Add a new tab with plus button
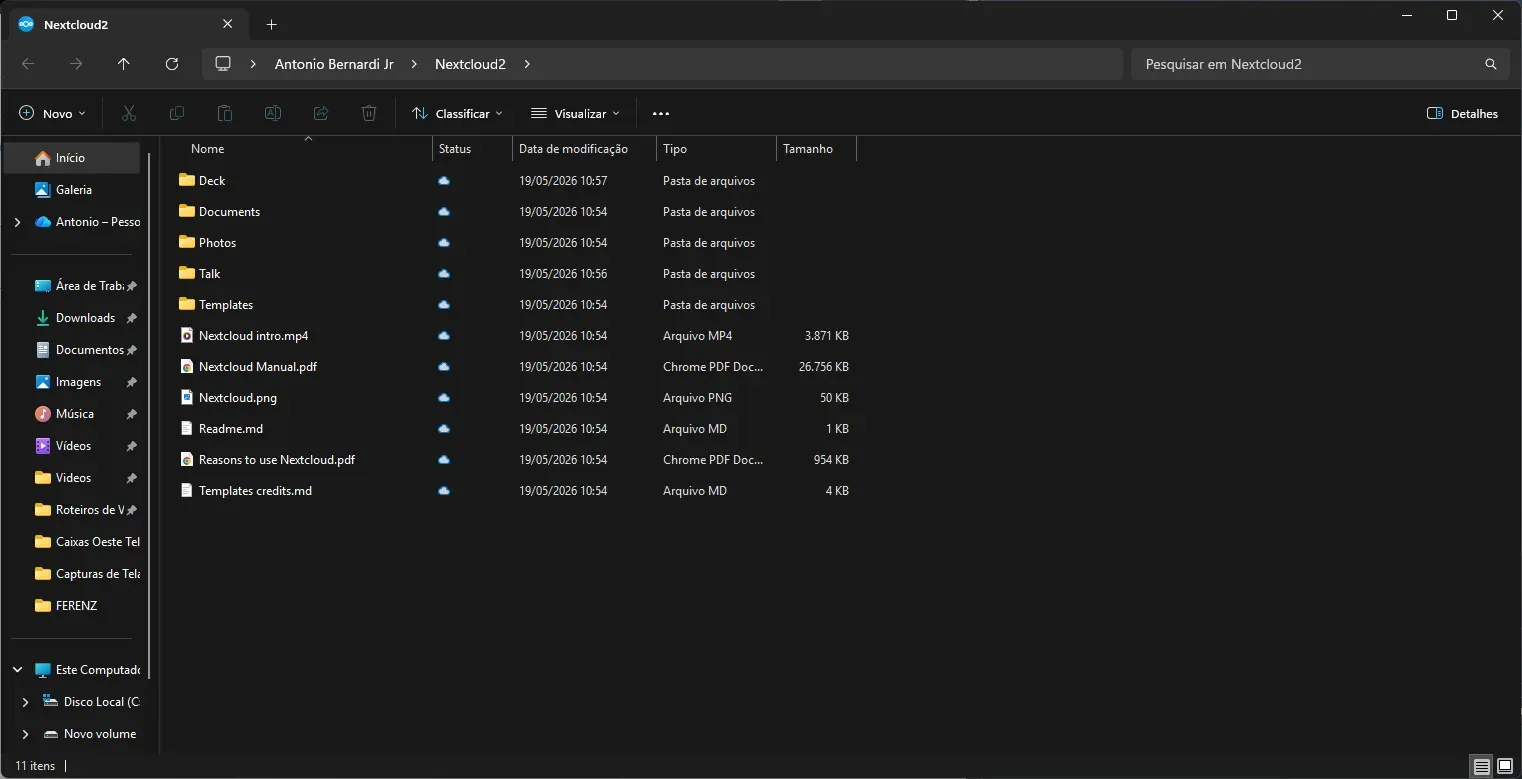This screenshot has width=1522, height=779. [271, 24]
